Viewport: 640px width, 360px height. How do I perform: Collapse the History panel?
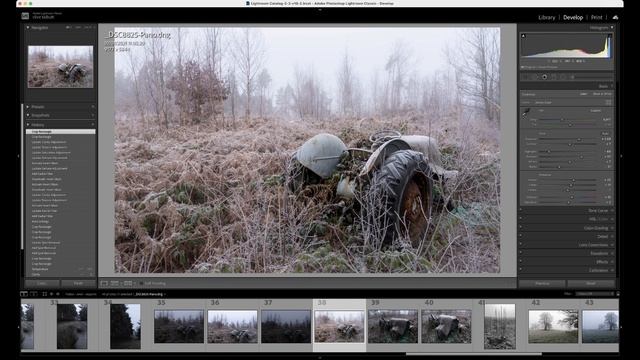point(28,124)
